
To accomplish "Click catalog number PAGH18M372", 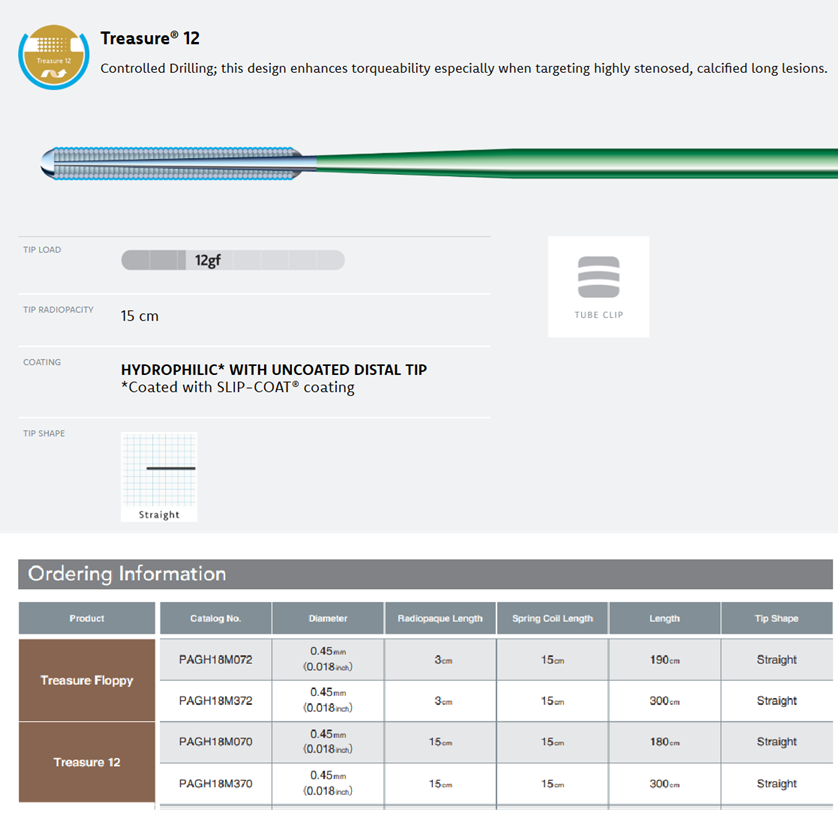I will click(215, 701).
